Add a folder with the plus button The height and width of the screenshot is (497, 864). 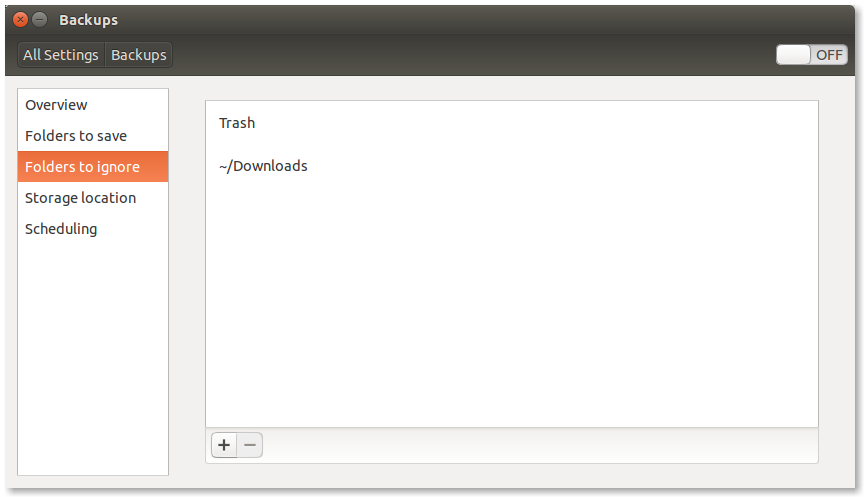(x=224, y=445)
